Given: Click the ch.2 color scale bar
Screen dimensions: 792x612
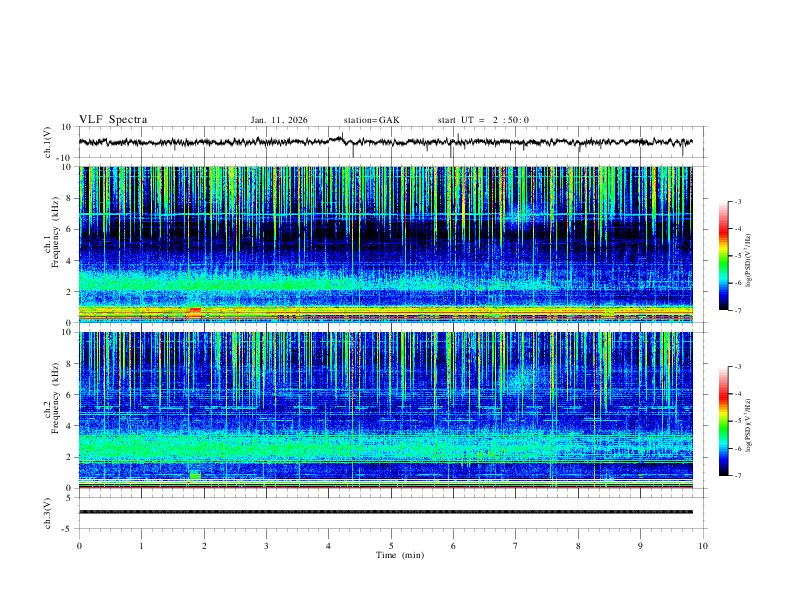Looking at the screenshot, I should pos(723,421).
